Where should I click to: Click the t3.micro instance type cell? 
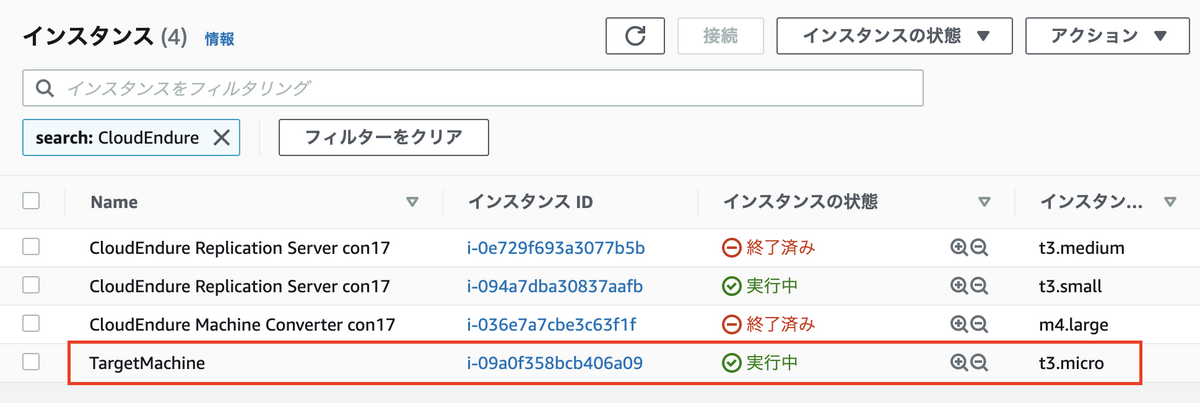pos(1071,363)
